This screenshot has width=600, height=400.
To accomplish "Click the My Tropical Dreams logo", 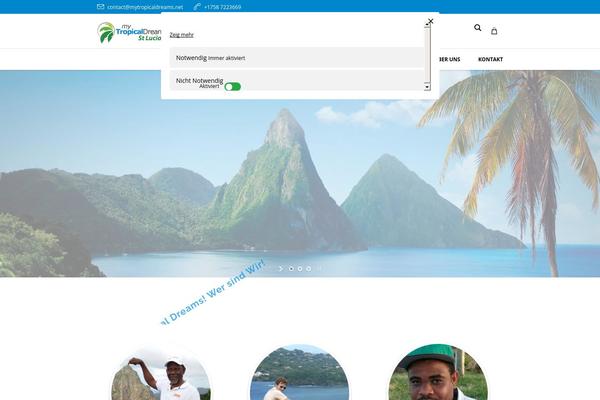I will (x=129, y=32).
